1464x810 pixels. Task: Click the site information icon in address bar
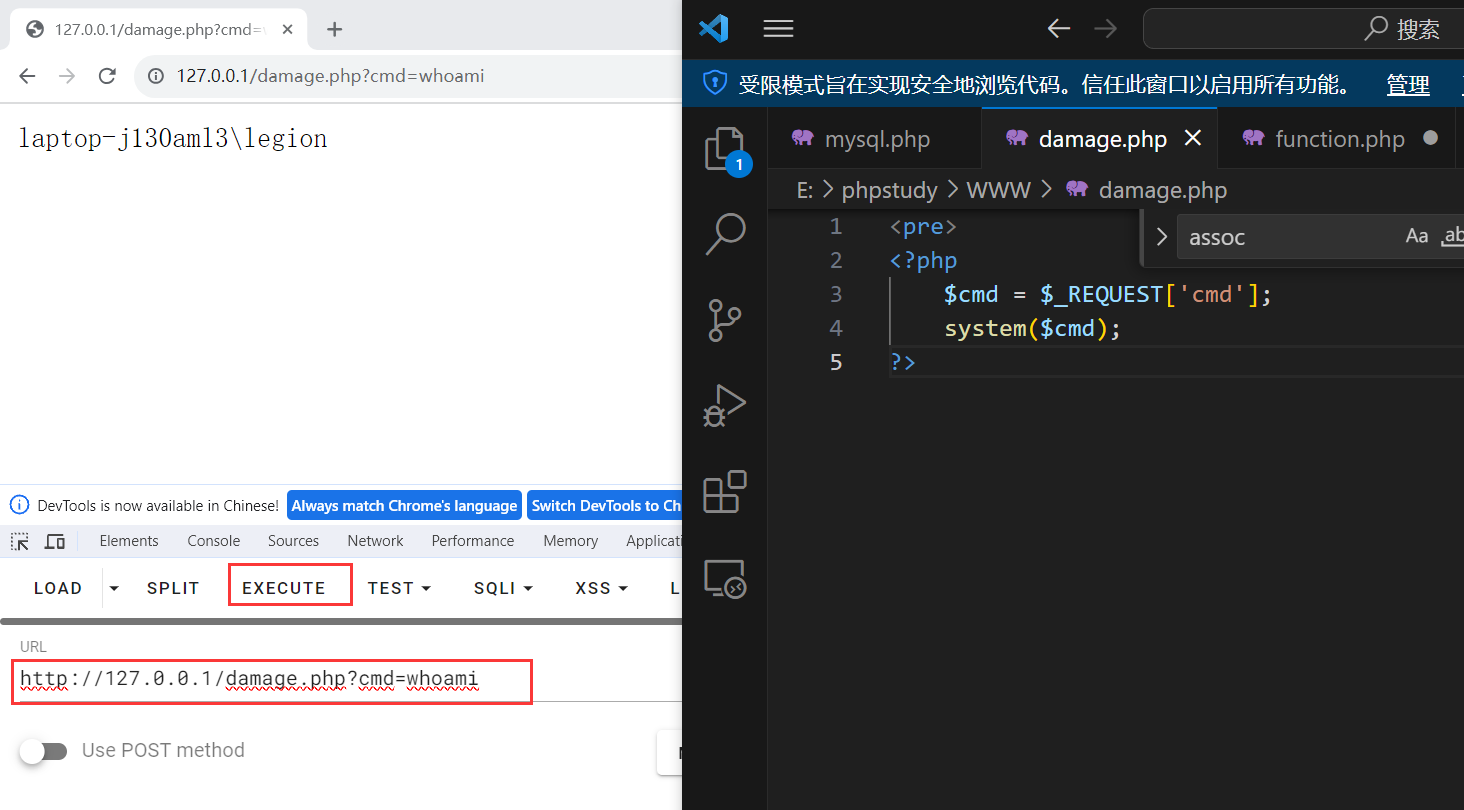156,76
